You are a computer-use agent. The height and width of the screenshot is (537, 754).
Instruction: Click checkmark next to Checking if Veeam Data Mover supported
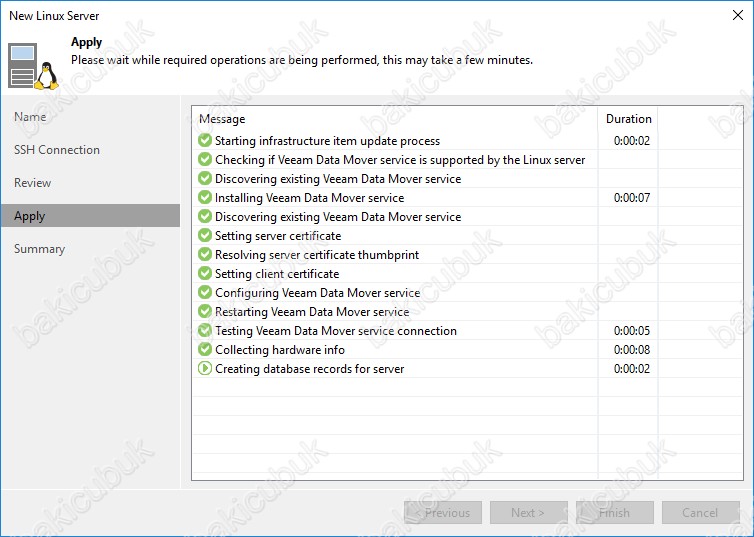(x=205, y=160)
